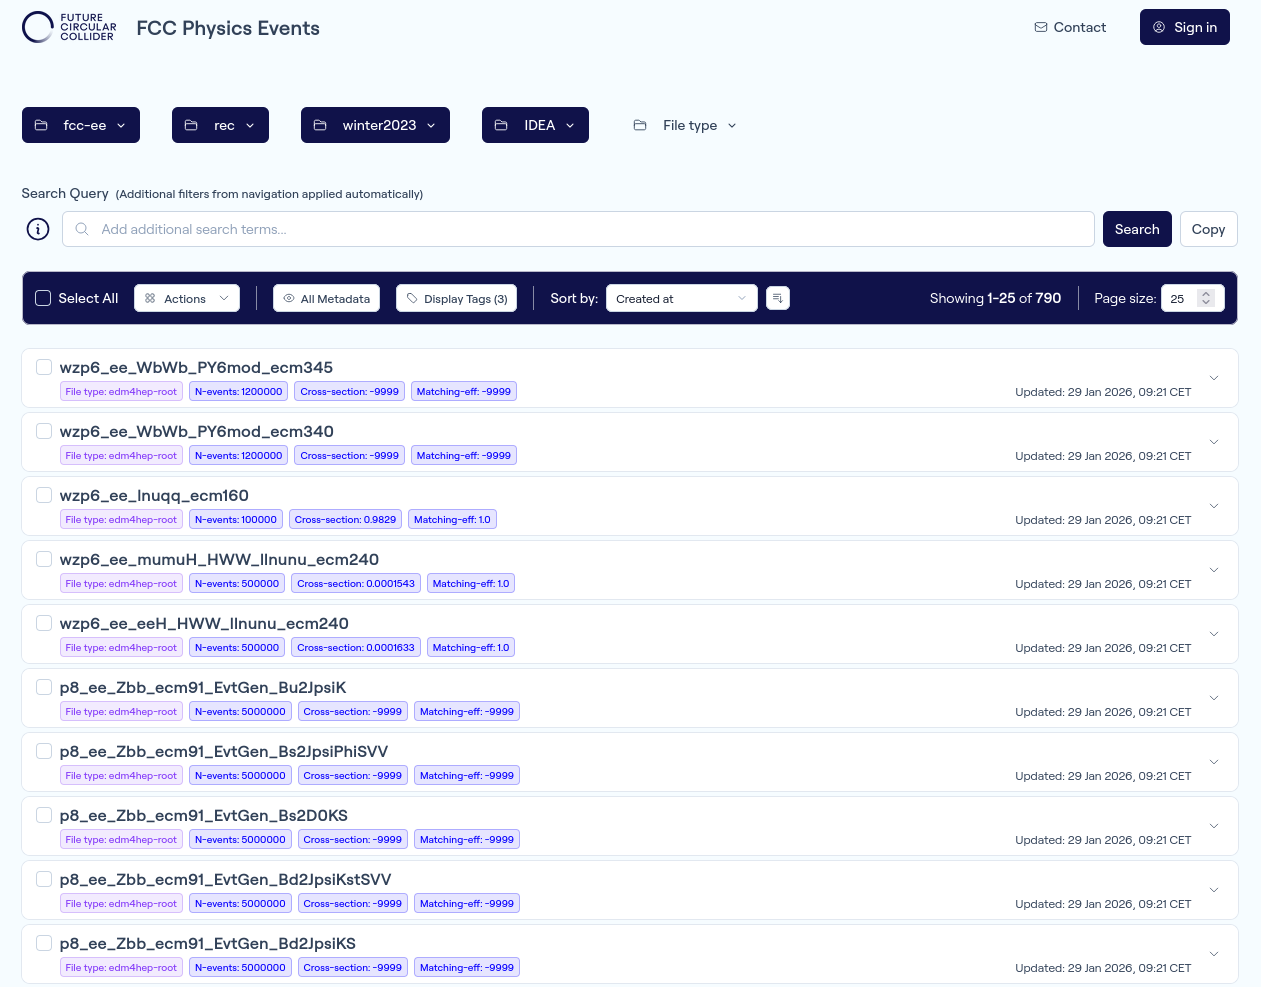Click the Copy button
Image resolution: width=1261 pixels, height=987 pixels.
[x=1208, y=229]
